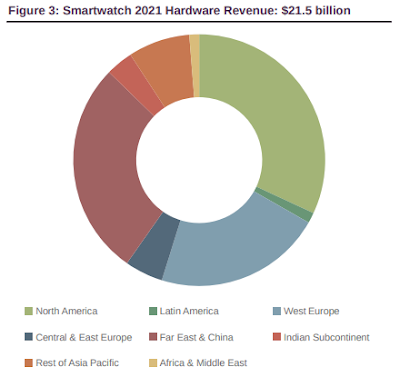Click the Far East & China legend text
The width and height of the screenshot is (400, 377).
[x=196, y=337]
